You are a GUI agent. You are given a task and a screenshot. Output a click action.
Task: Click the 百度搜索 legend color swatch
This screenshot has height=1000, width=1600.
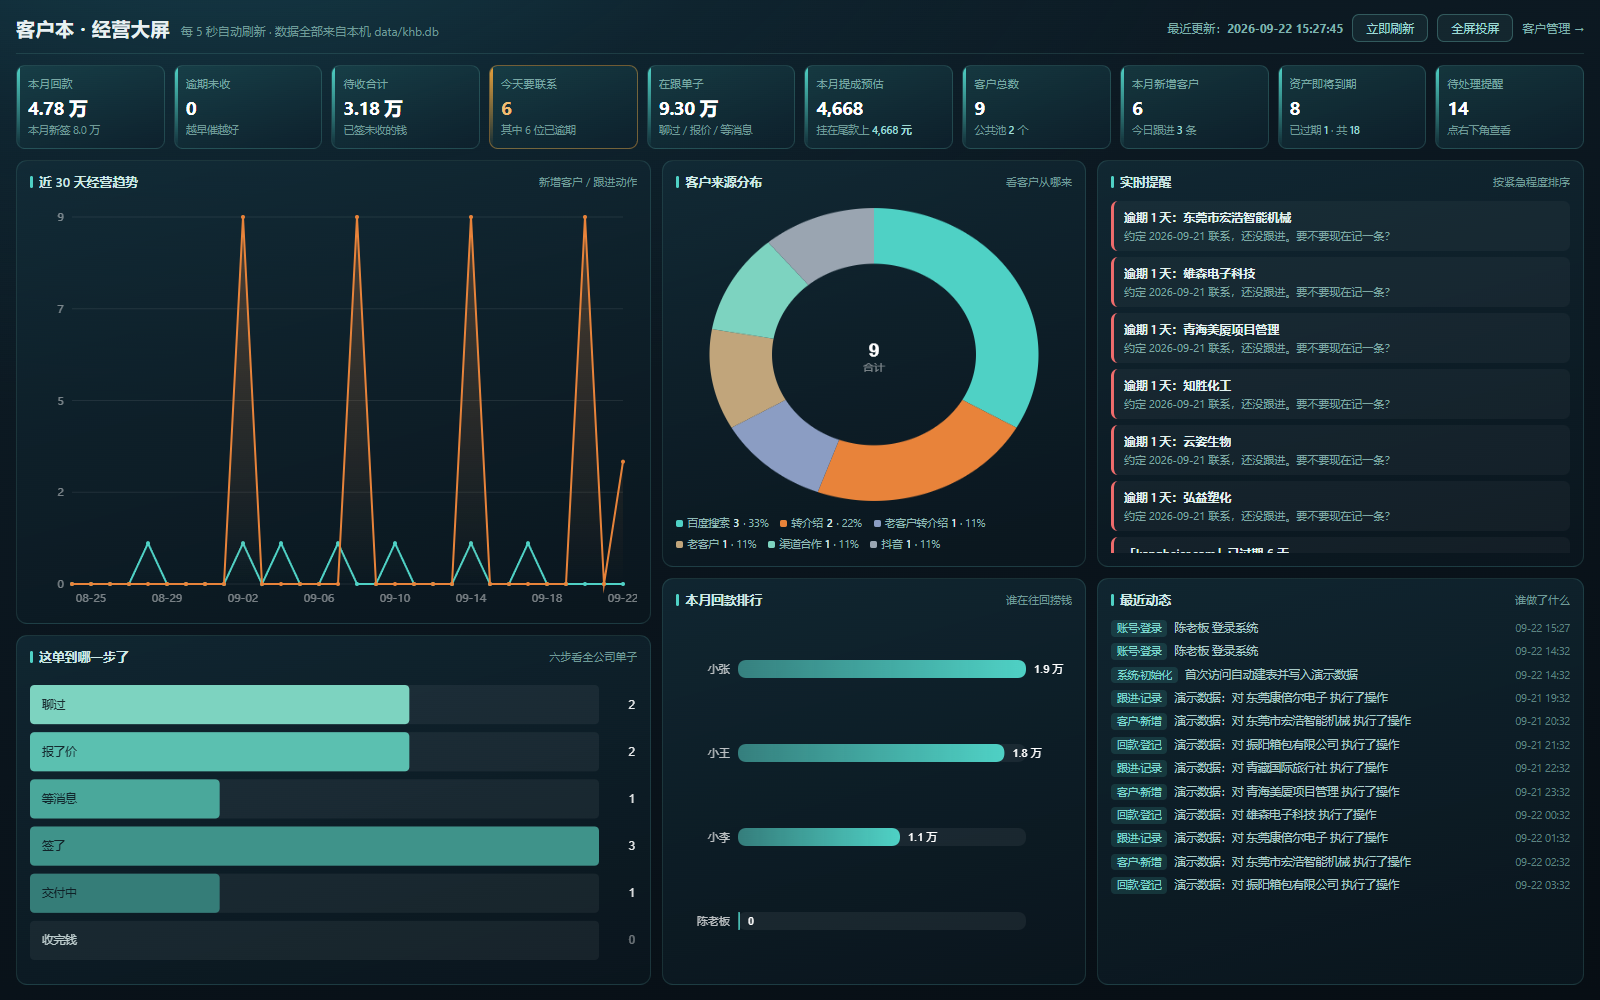(x=680, y=523)
